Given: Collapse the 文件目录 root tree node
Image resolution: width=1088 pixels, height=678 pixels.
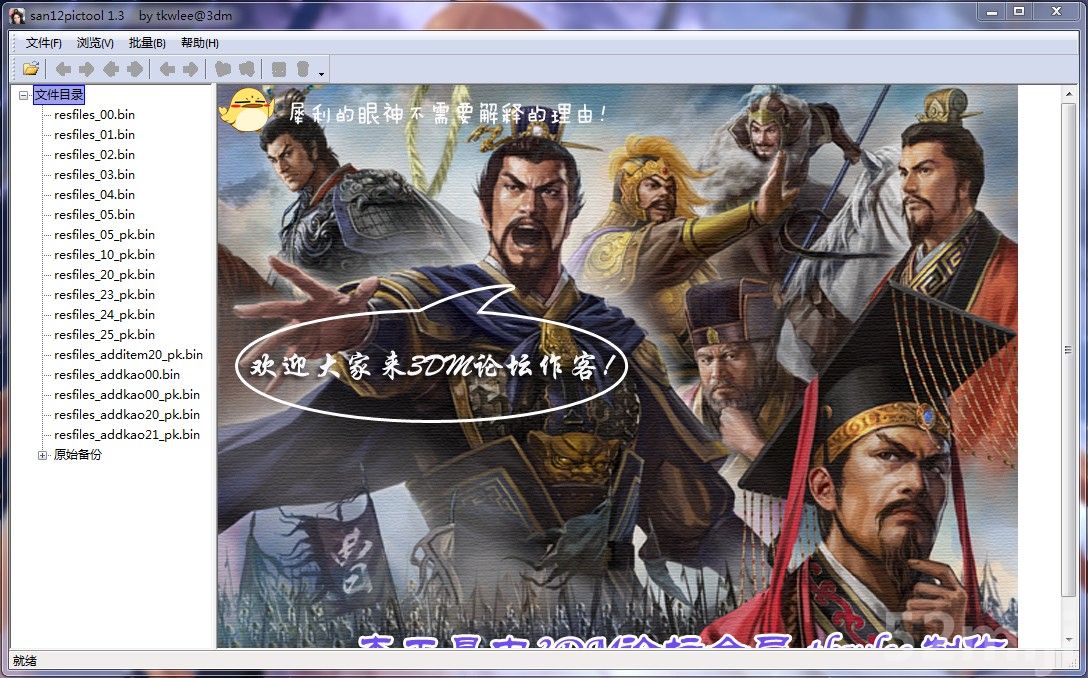Looking at the screenshot, I should [23, 95].
